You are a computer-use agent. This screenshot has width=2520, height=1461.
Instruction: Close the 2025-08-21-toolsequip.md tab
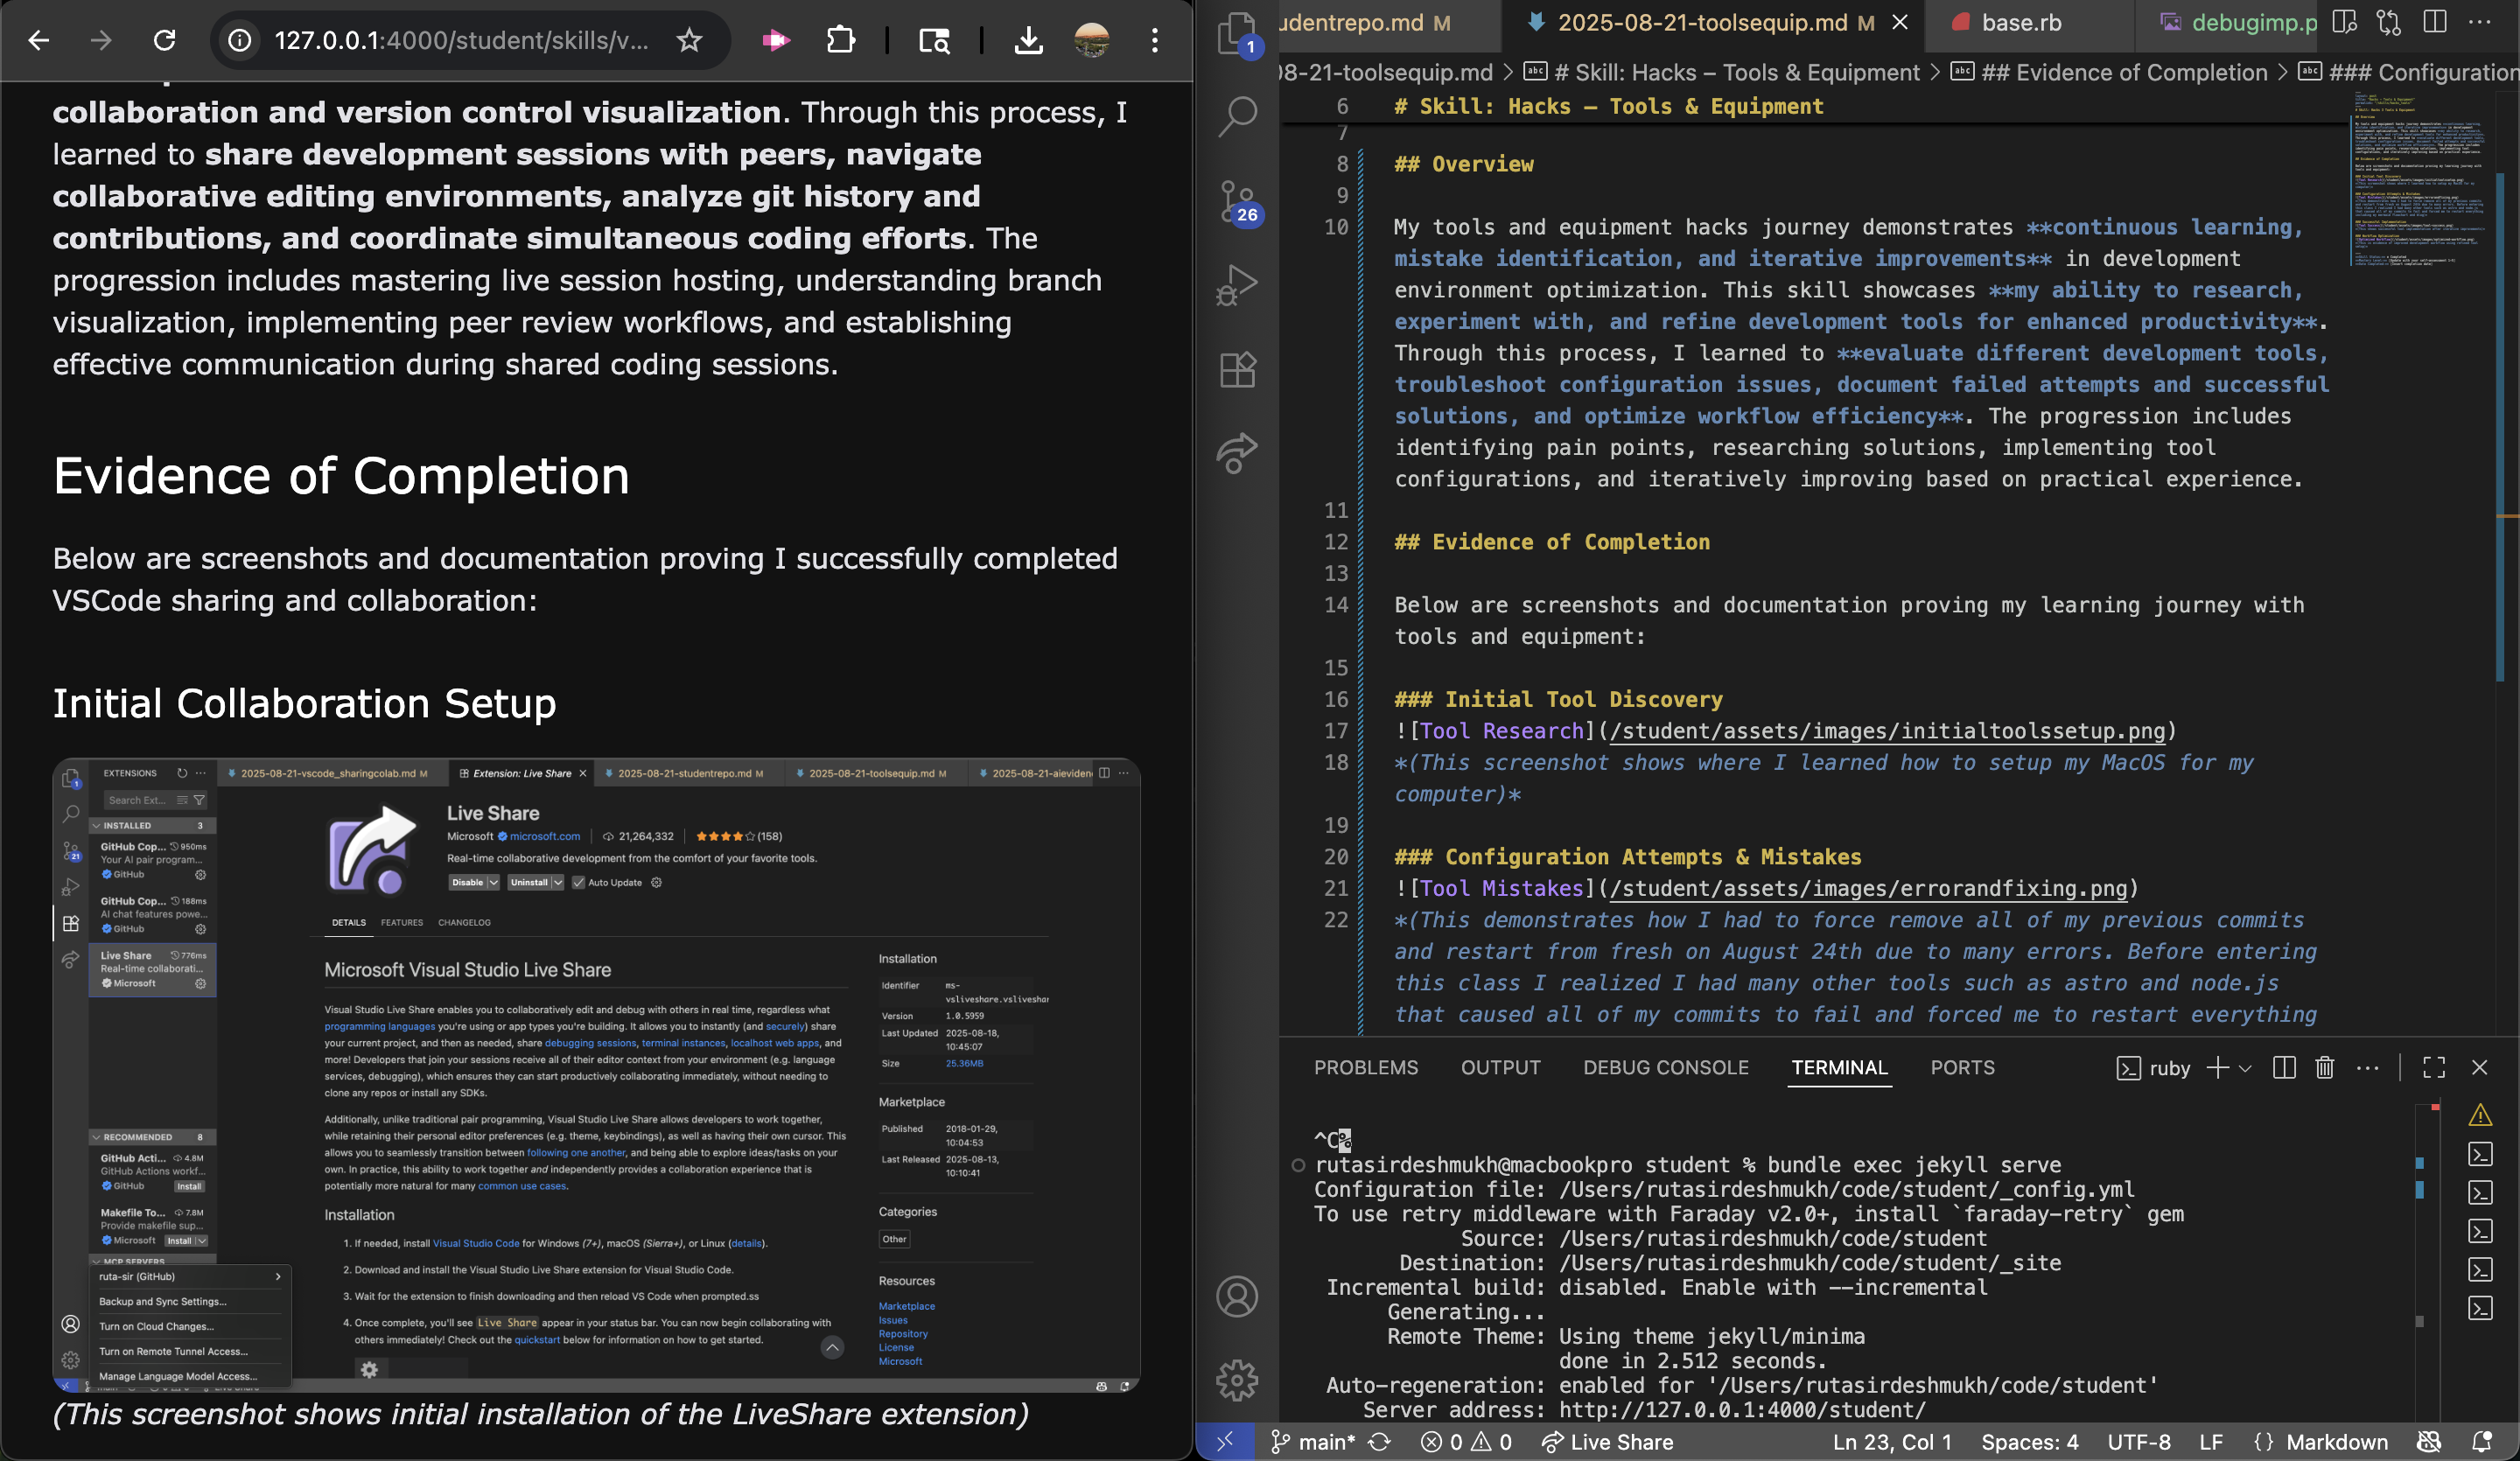pyautogui.click(x=1900, y=22)
